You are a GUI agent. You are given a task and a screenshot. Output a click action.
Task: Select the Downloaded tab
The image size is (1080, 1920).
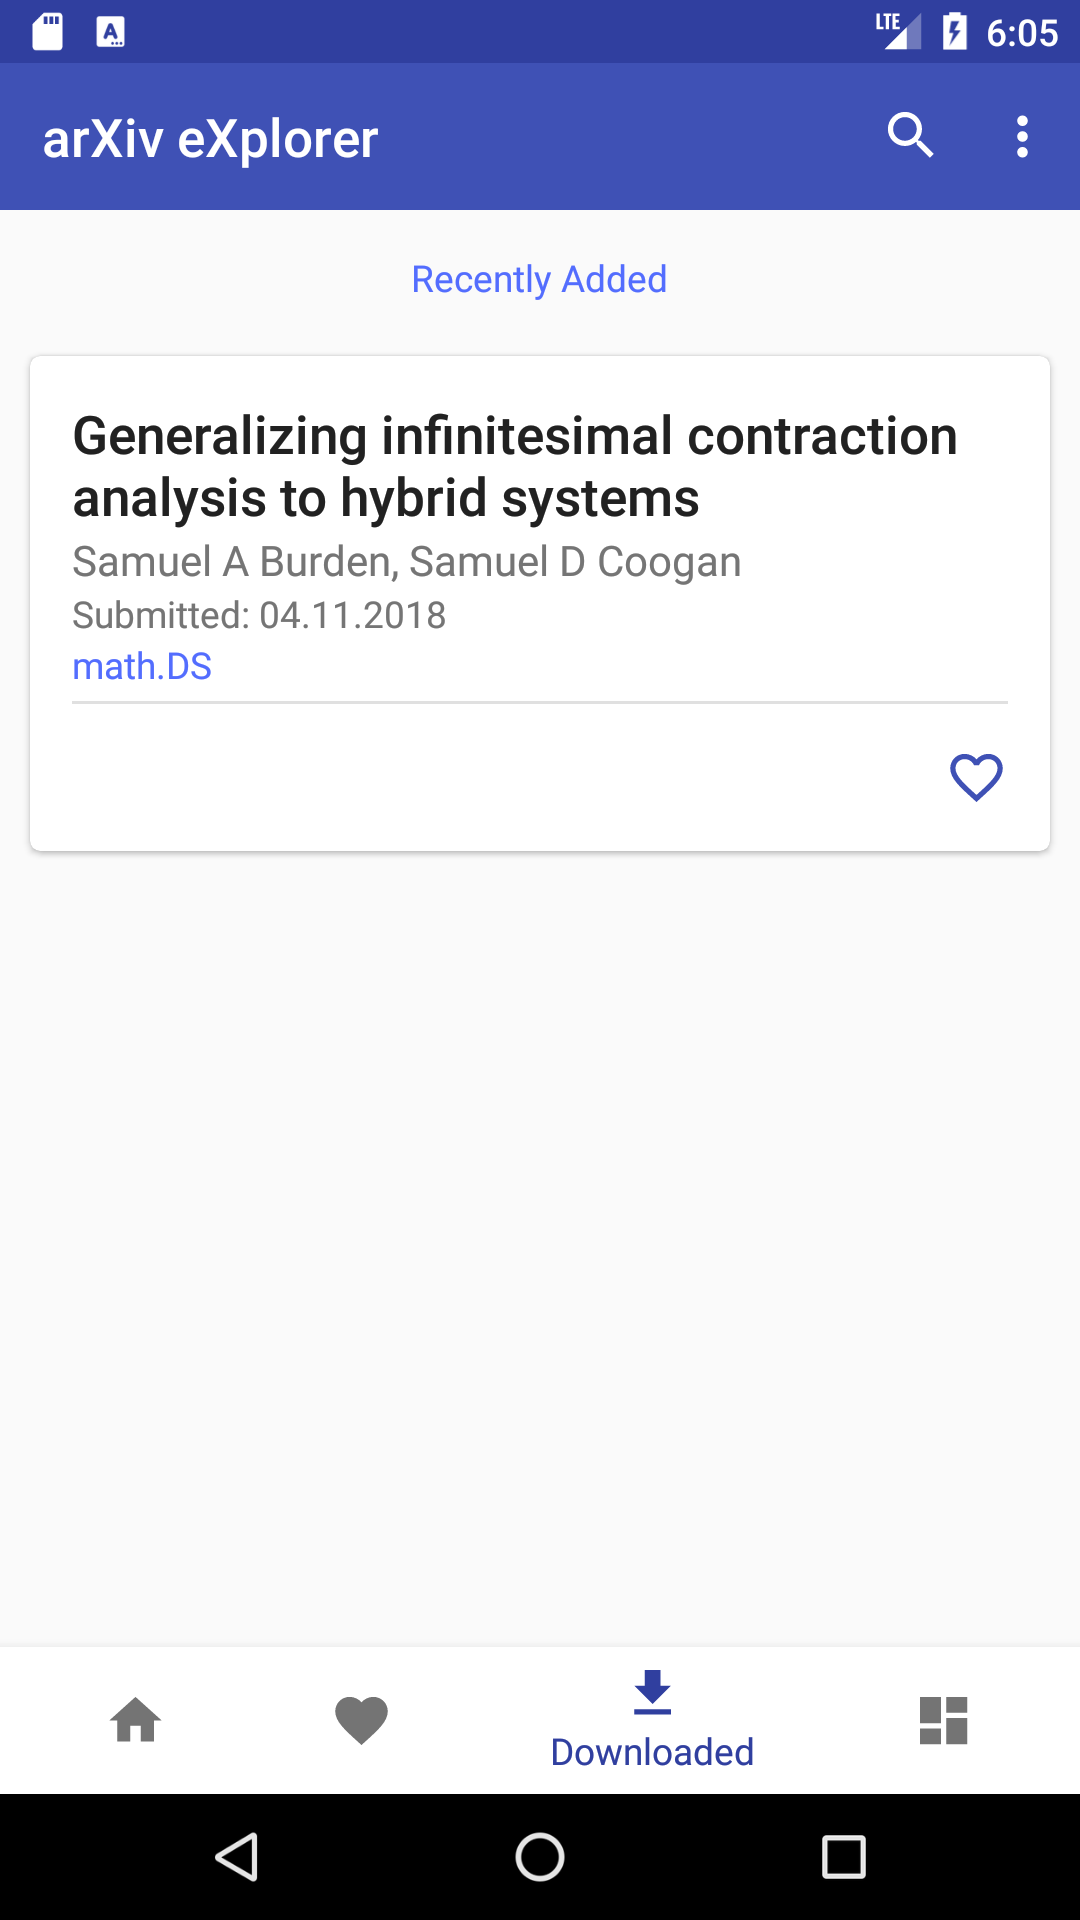(x=652, y=1720)
